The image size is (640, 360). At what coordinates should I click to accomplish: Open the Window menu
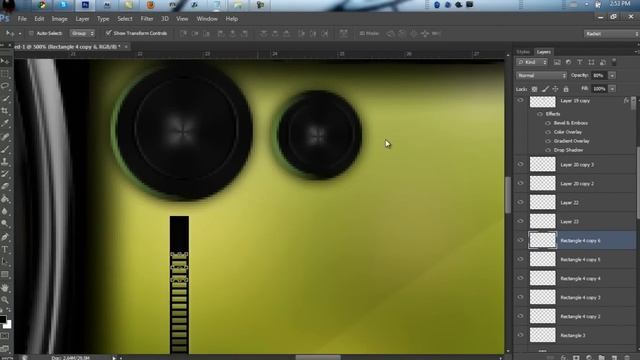(x=207, y=19)
